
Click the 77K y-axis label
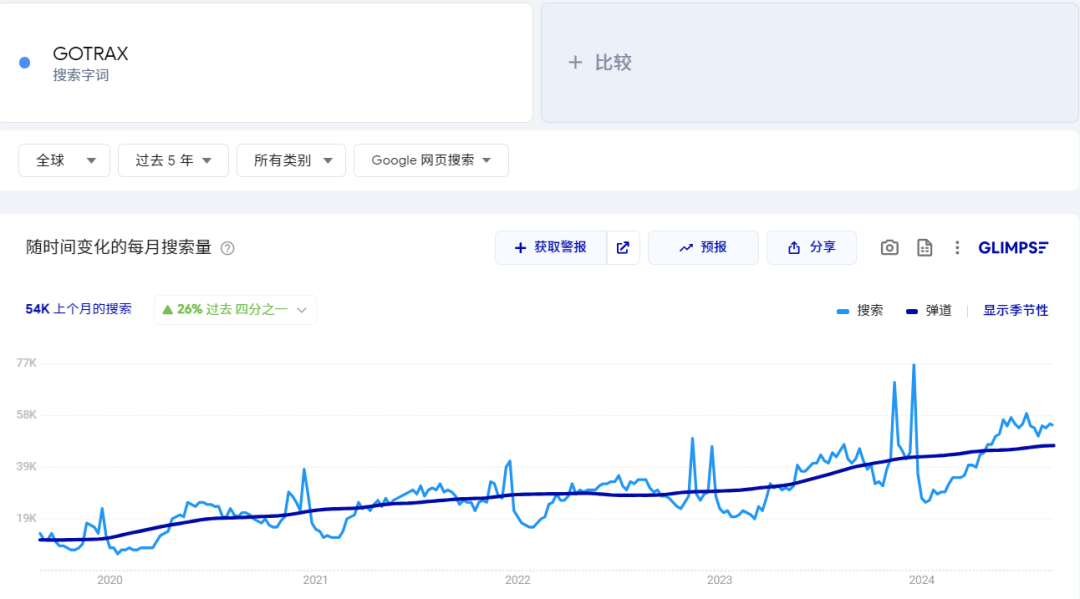[26, 363]
